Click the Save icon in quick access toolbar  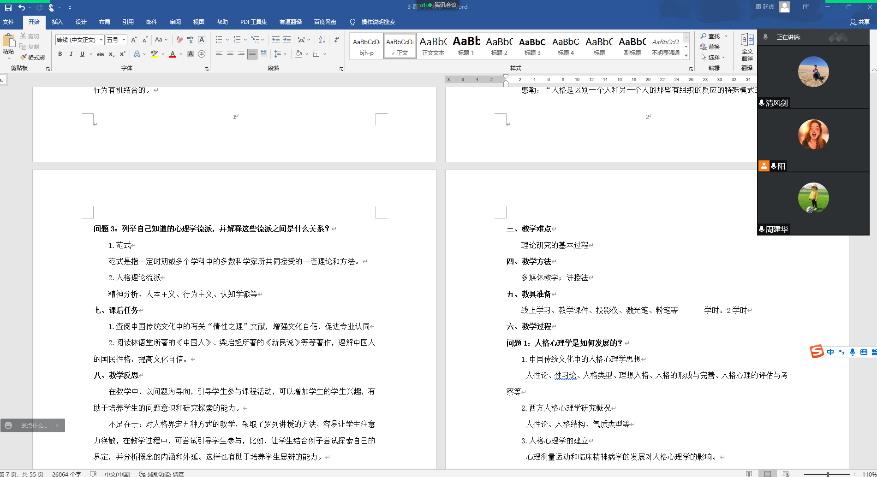7,7
